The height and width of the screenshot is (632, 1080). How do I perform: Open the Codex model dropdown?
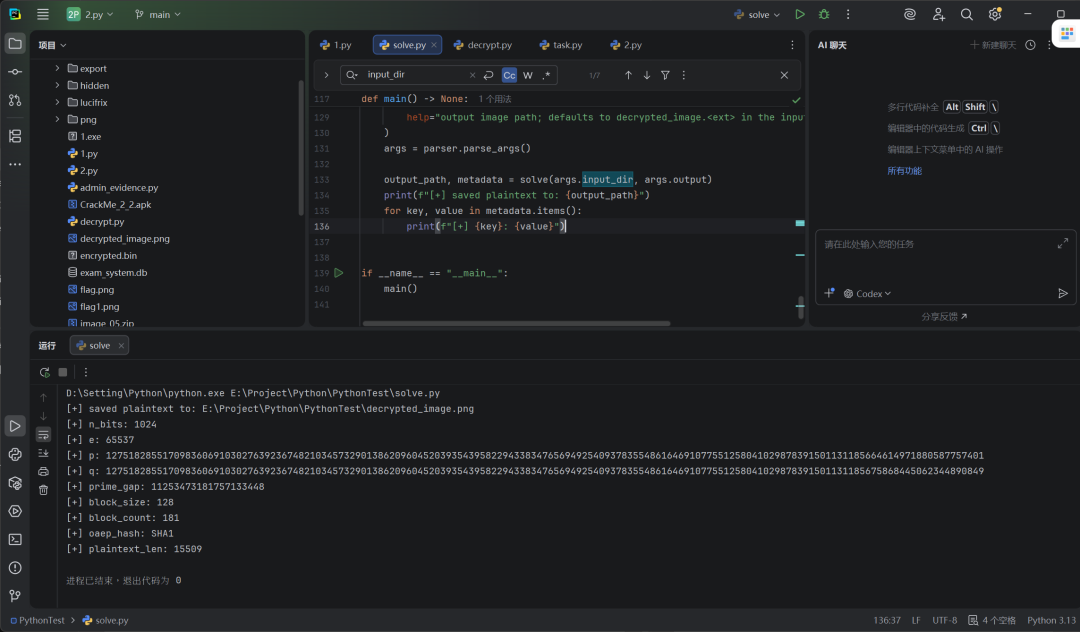tap(867, 293)
